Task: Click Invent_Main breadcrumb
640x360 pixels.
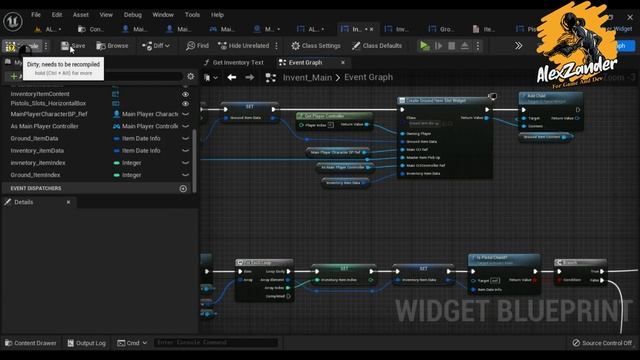Action: click(x=307, y=78)
